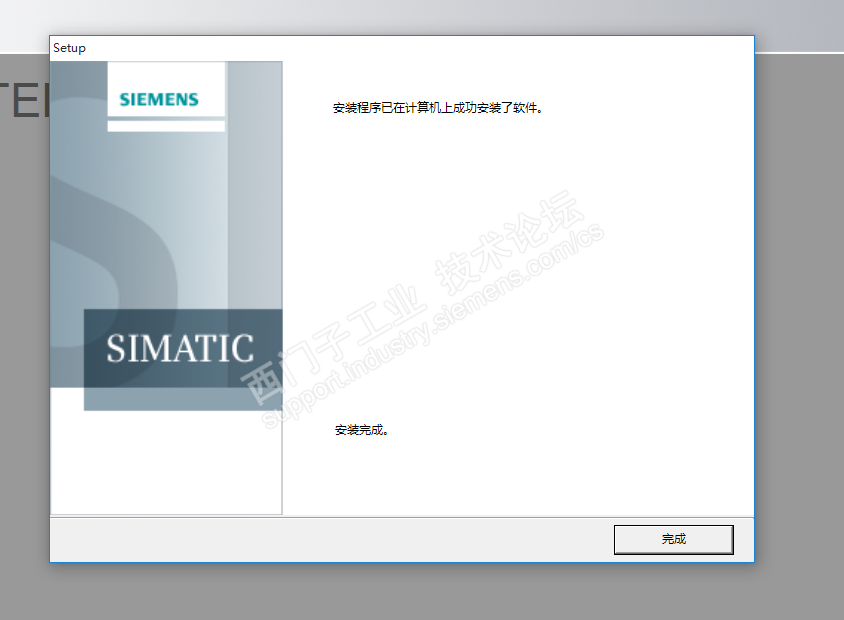Select the text 安装程序已在计算机上成功安装了软件。

click(x=438, y=108)
